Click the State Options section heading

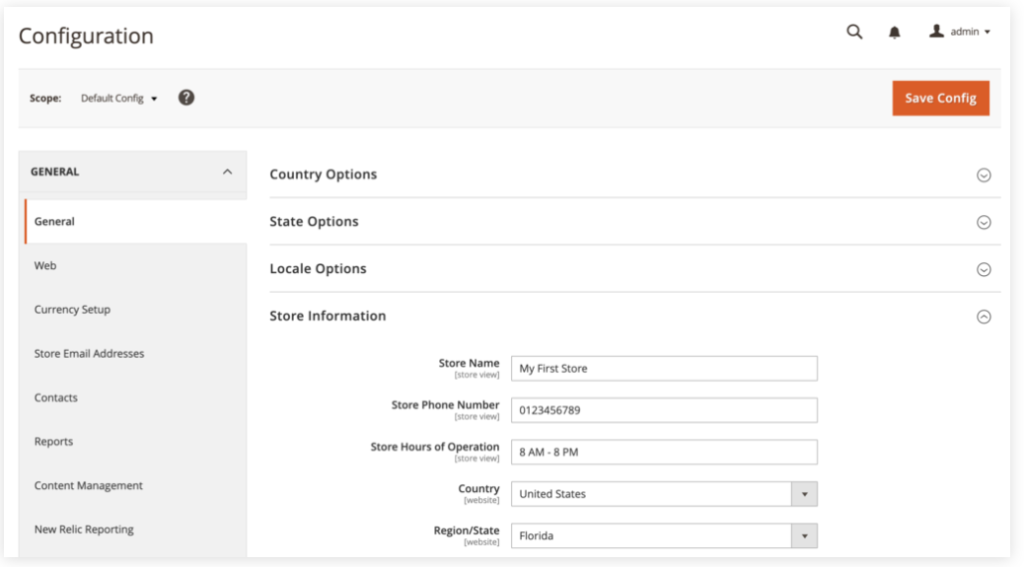(314, 221)
